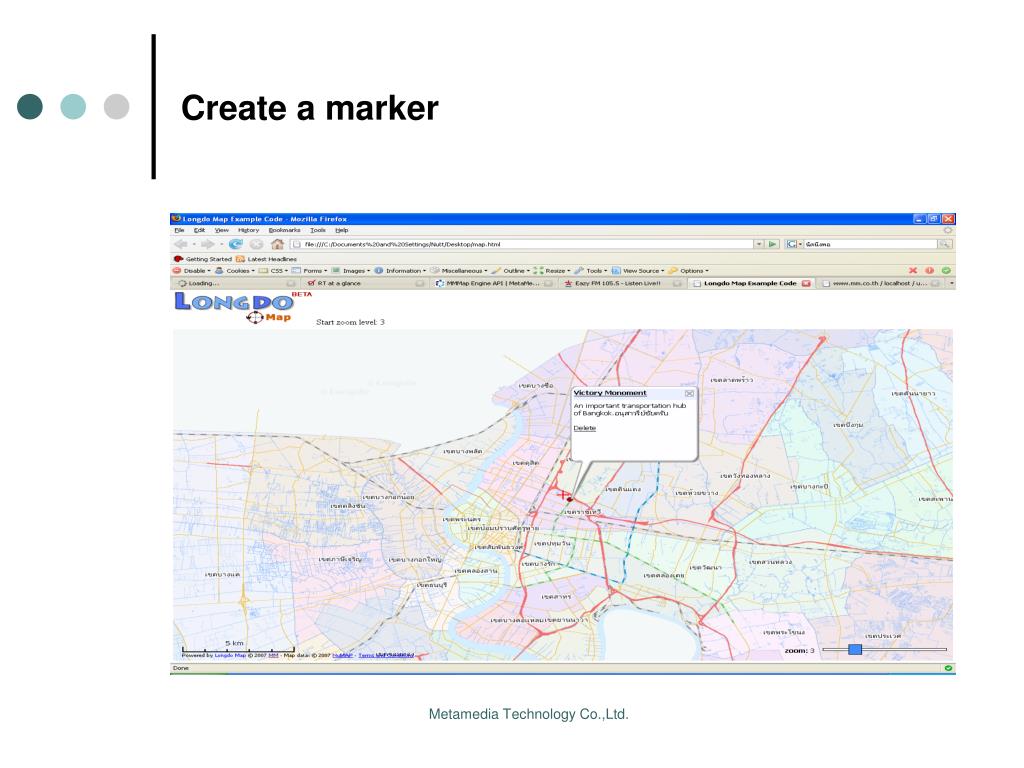Open the Tools menu in menu bar
This screenshot has width=1024, height=768.
tap(318, 231)
